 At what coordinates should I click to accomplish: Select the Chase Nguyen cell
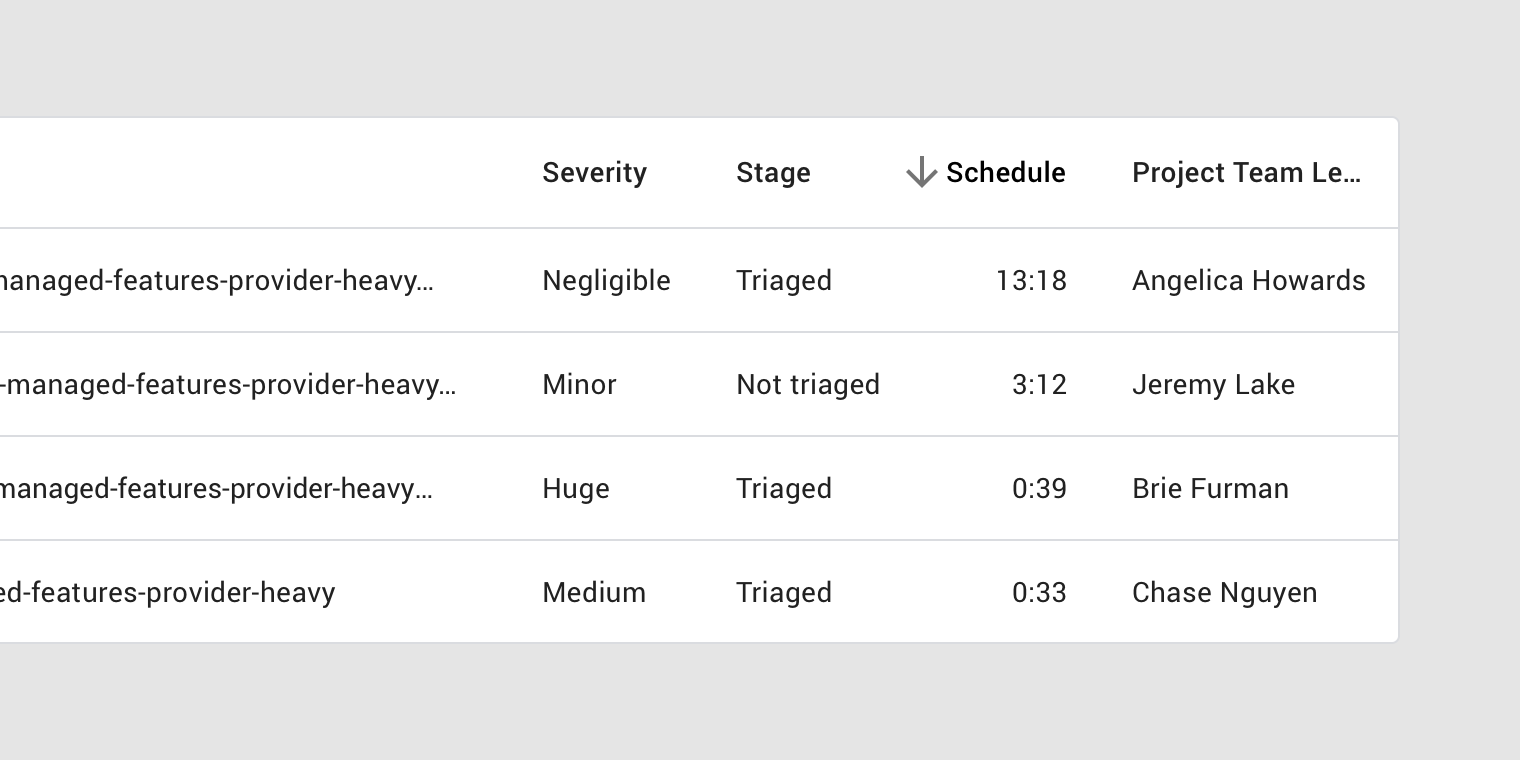[x=1224, y=593]
